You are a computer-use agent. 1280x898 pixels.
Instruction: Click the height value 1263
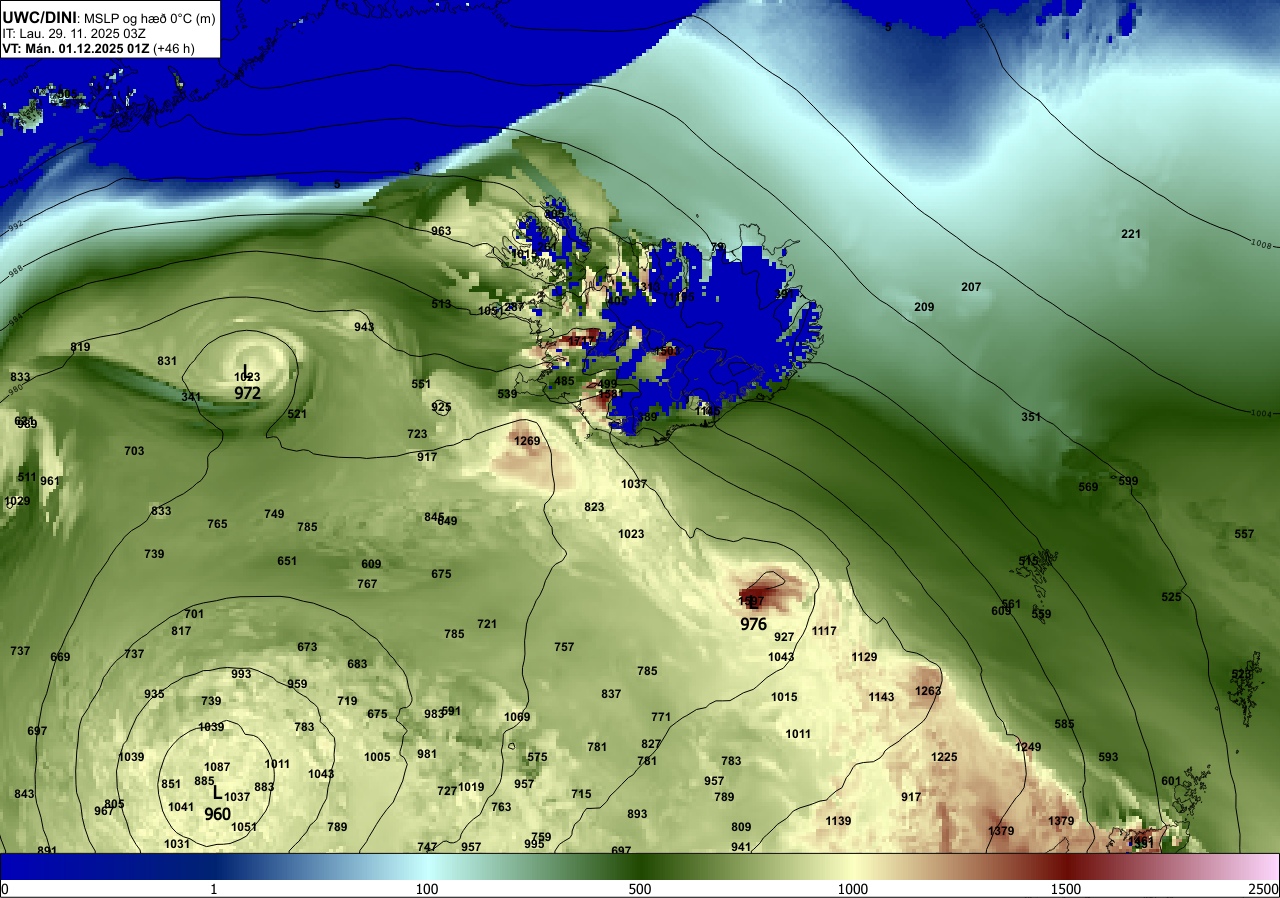928,691
